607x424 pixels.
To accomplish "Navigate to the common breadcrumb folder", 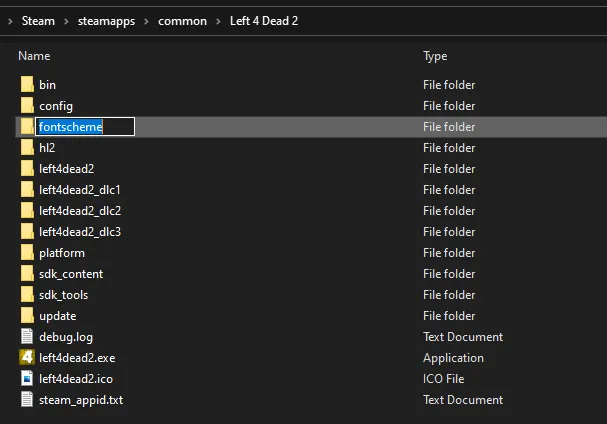I will tap(183, 20).
